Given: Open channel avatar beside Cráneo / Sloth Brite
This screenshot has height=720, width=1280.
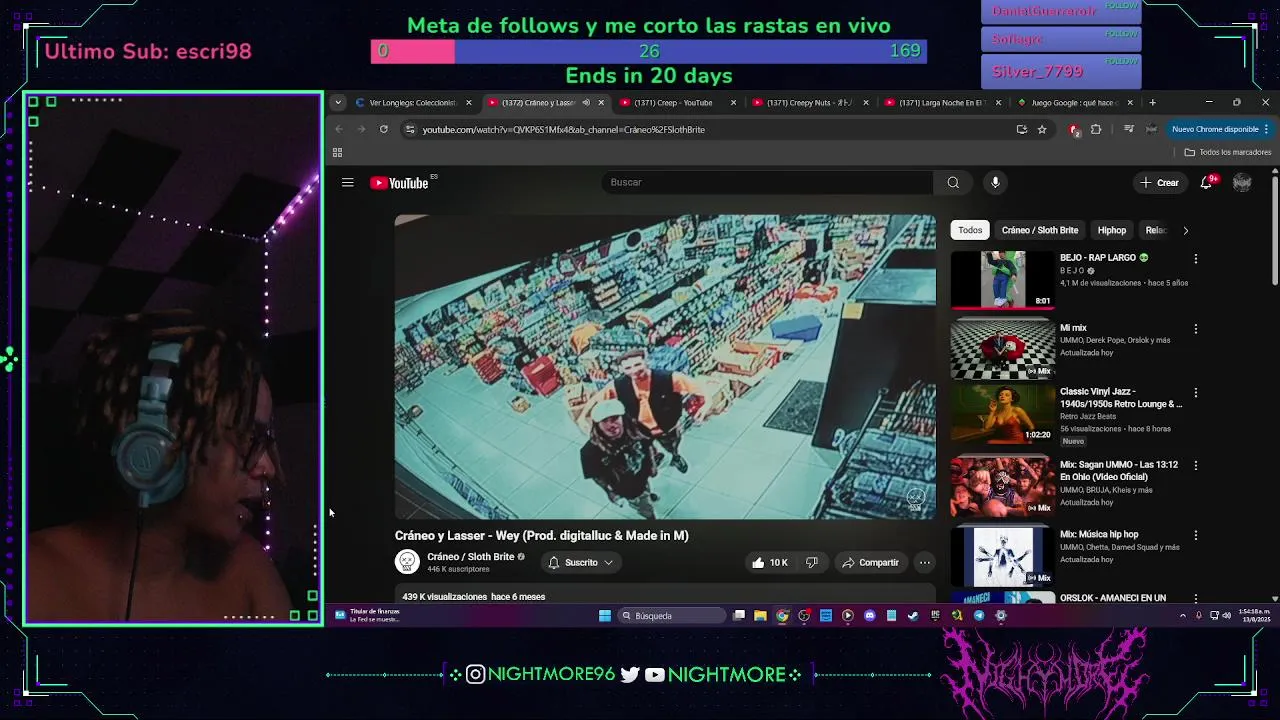Looking at the screenshot, I should click(x=407, y=562).
